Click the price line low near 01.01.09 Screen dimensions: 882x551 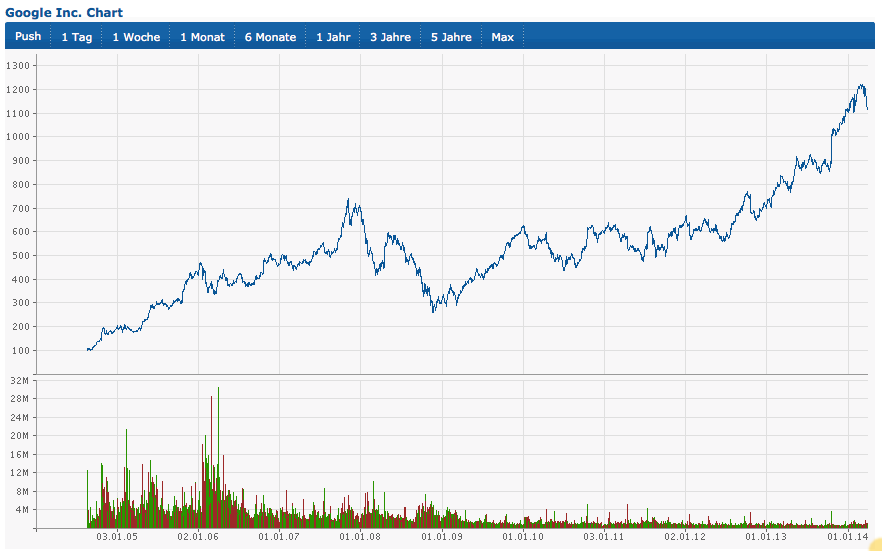pos(433,311)
